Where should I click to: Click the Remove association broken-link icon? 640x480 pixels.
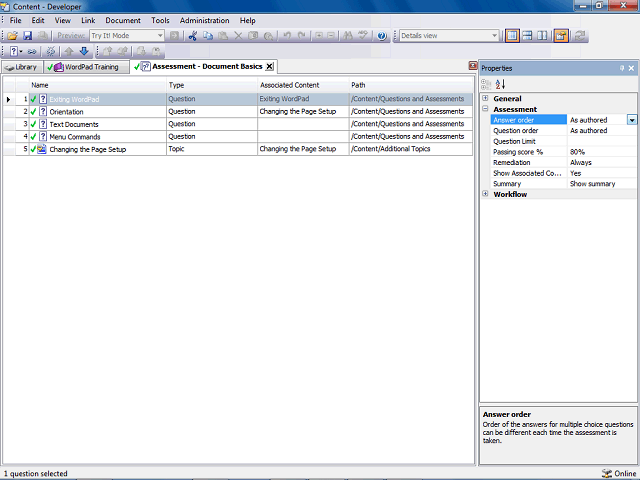coord(51,51)
